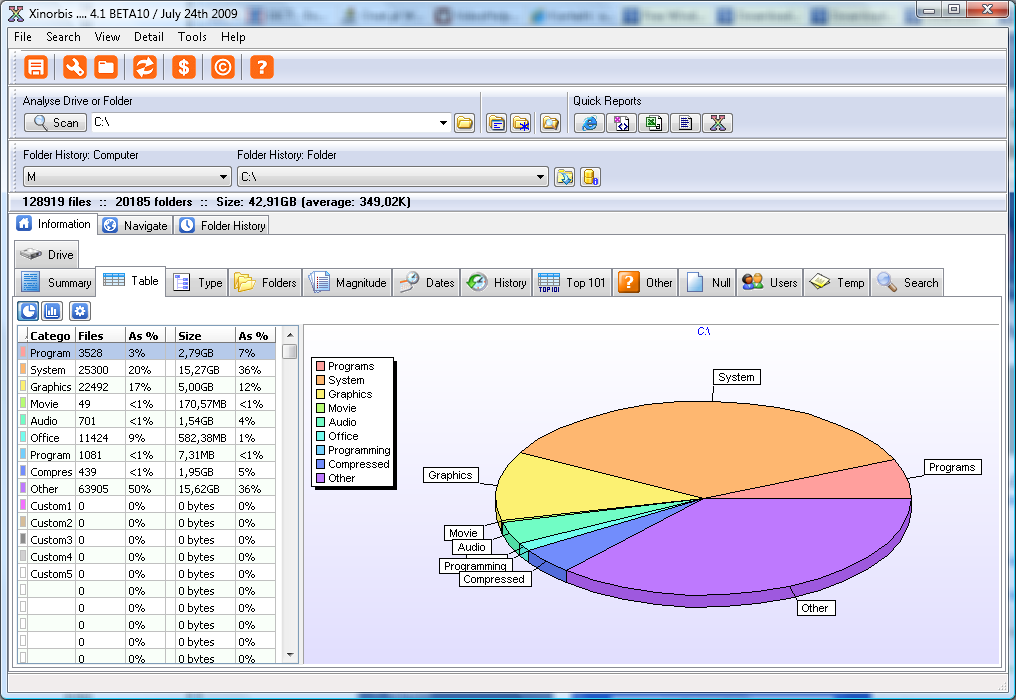The height and width of the screenshot is (700, 1016).
Task: Open help via the orange question mark icon
Action: point(262,67)
